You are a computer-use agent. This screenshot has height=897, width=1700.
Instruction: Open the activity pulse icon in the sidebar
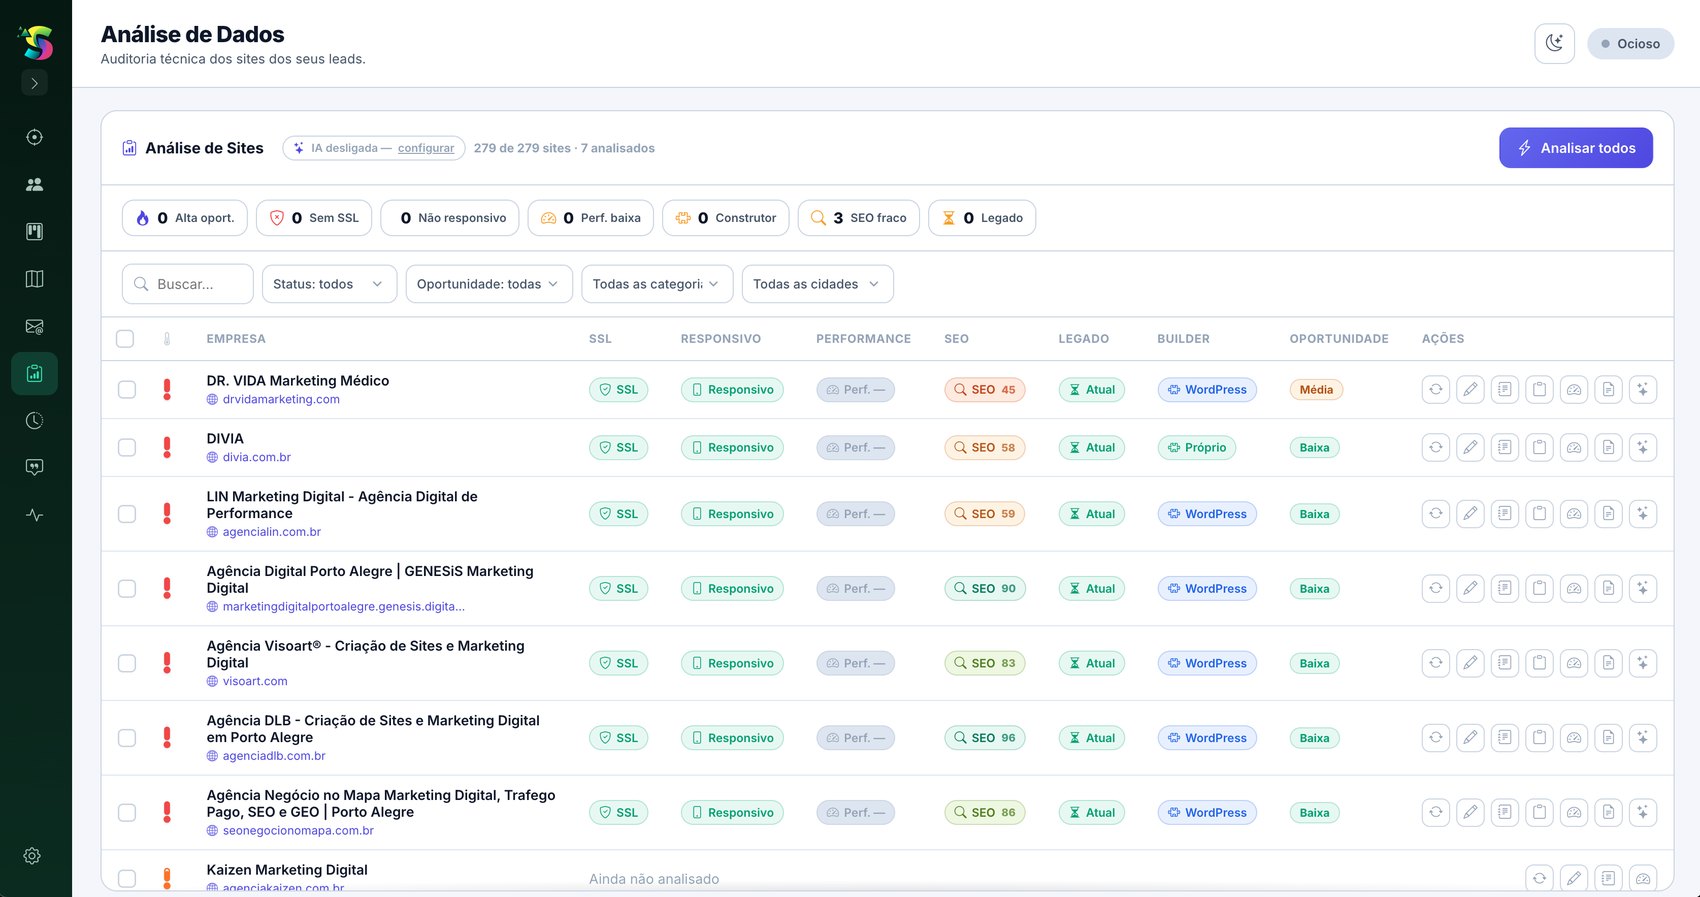[34, 515]
